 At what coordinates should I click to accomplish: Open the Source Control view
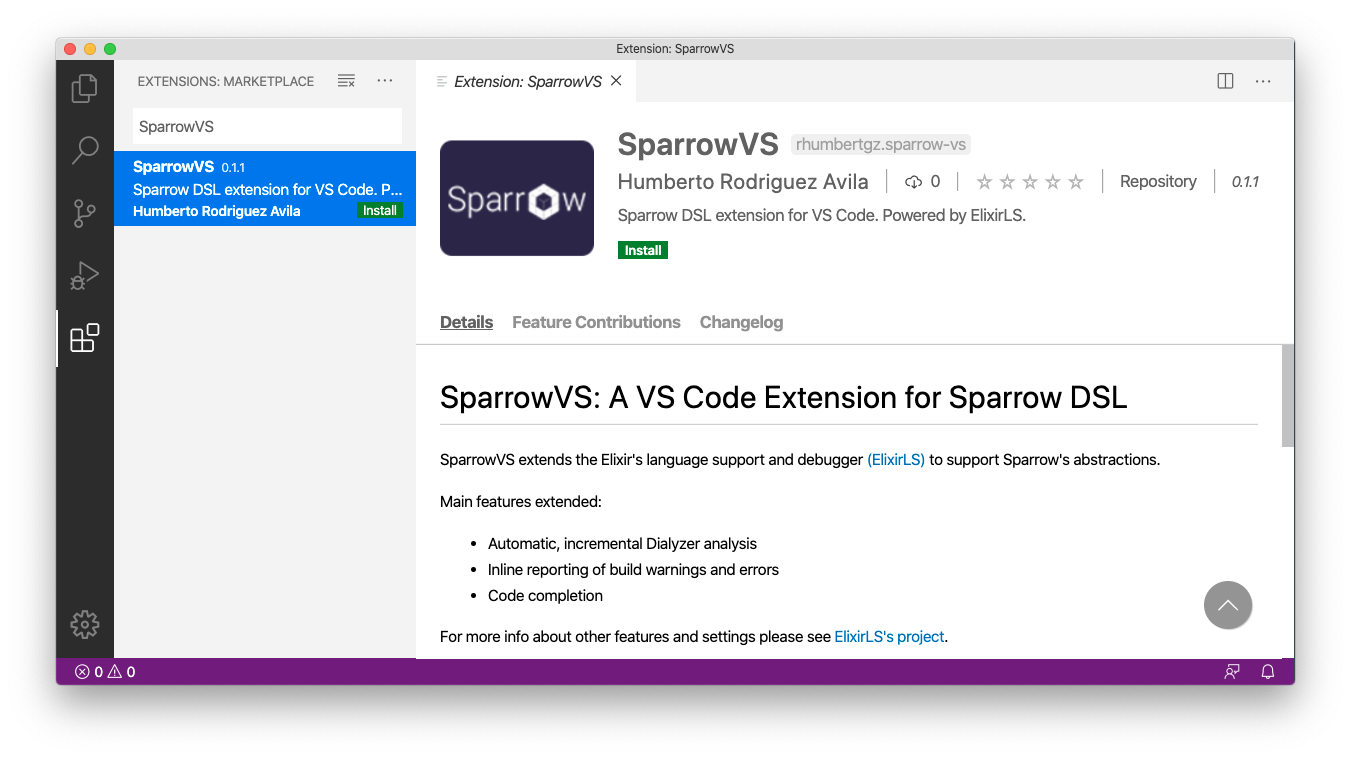85,213
